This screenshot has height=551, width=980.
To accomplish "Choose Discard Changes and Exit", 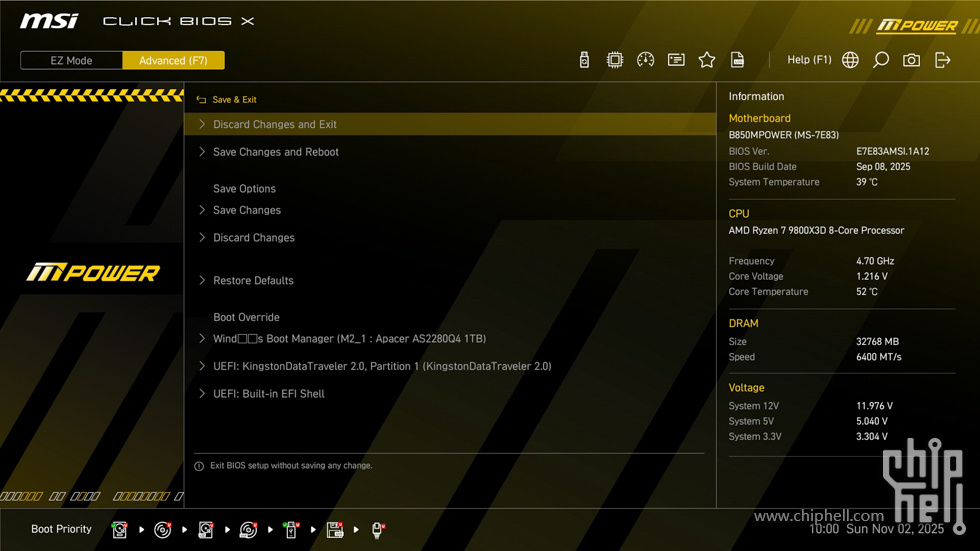I will click(x=450, y=124).
